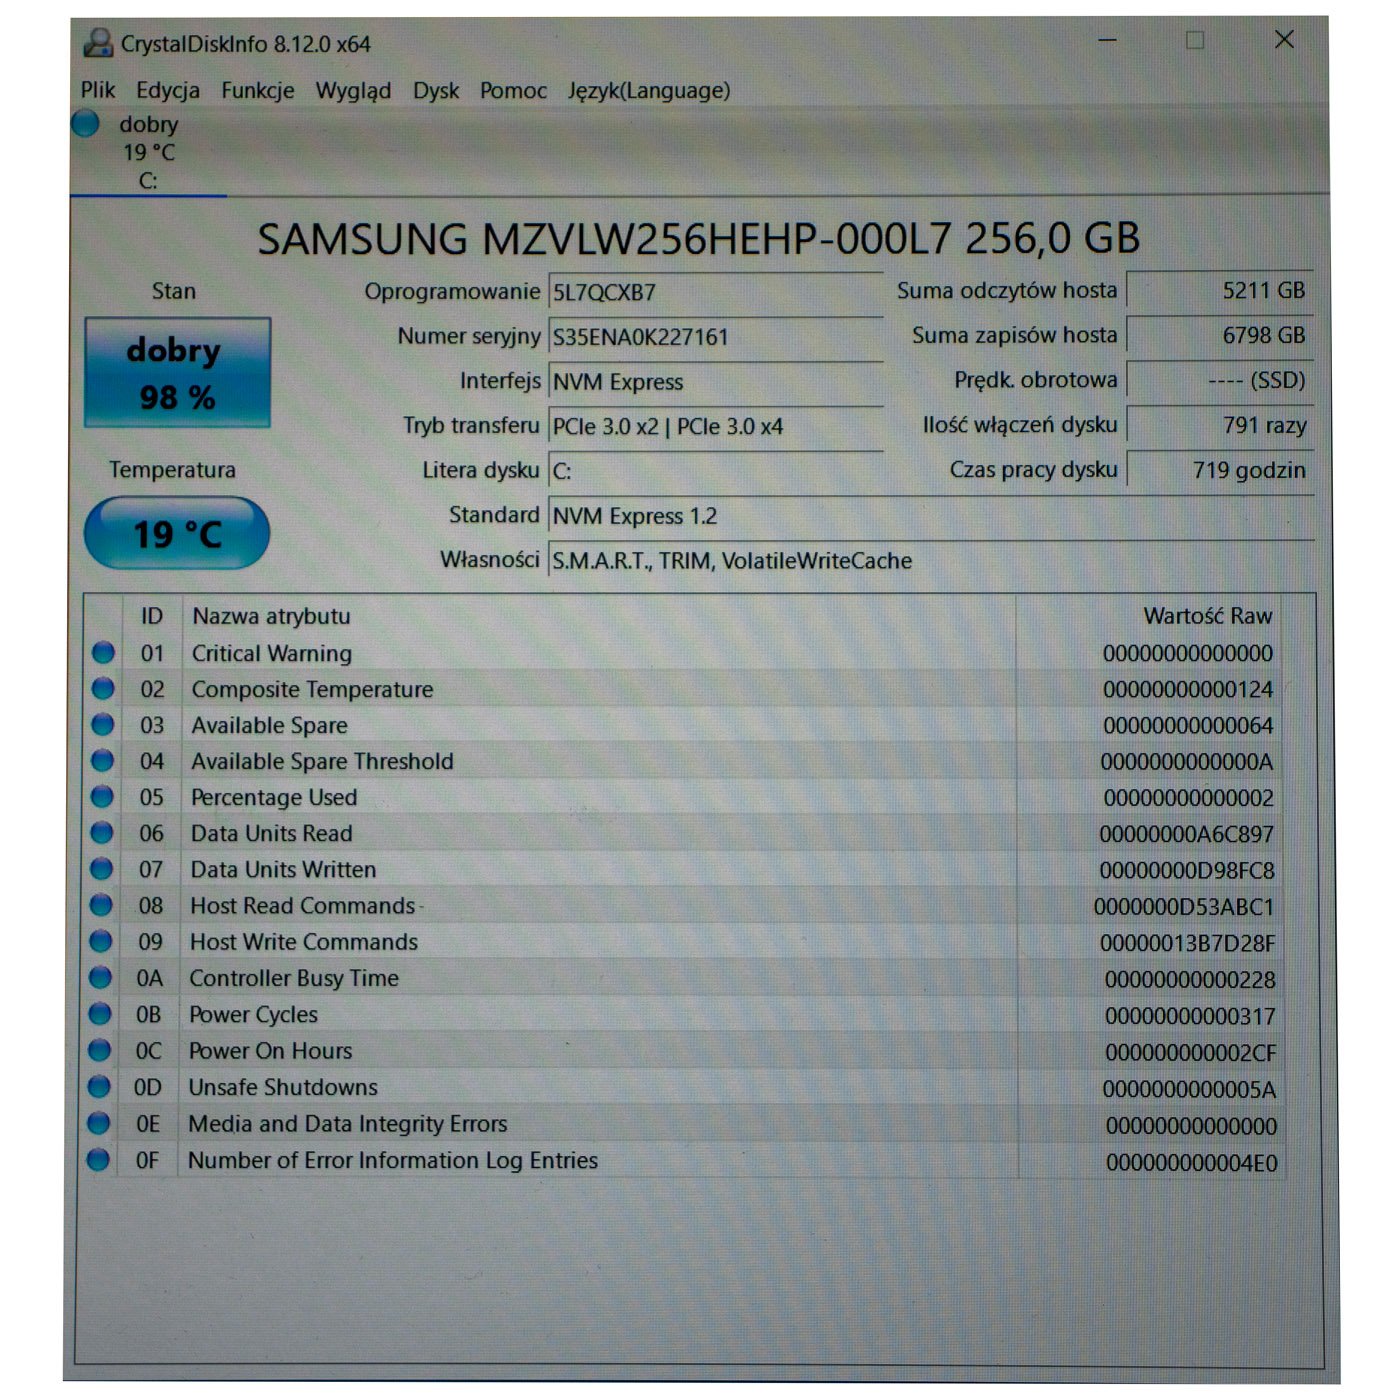Click the Wartość Raw column header
The height and width of the screenshot is (1400, 1400).
[x=1150, y=616]
